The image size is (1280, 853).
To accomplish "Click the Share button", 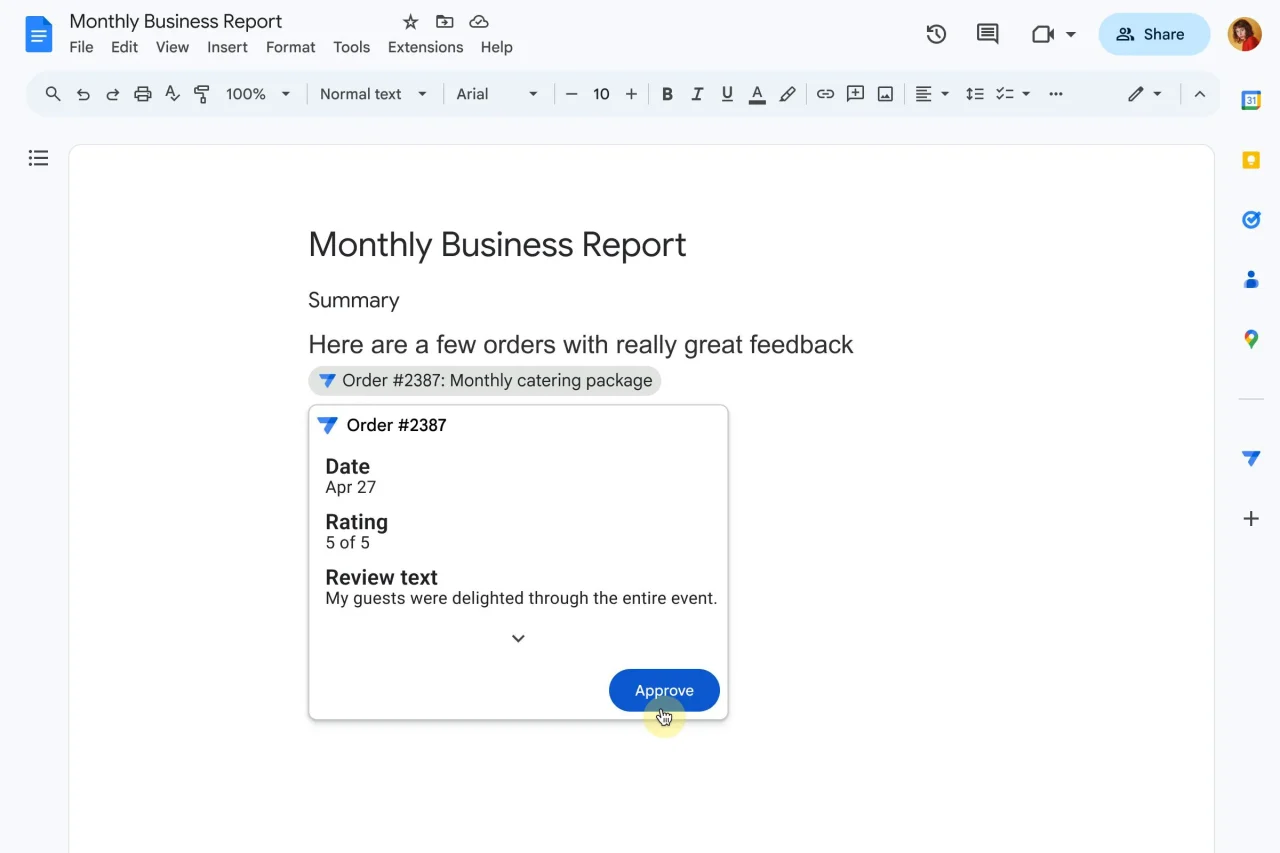I will pyautogui.click(x=1154, y=34).
